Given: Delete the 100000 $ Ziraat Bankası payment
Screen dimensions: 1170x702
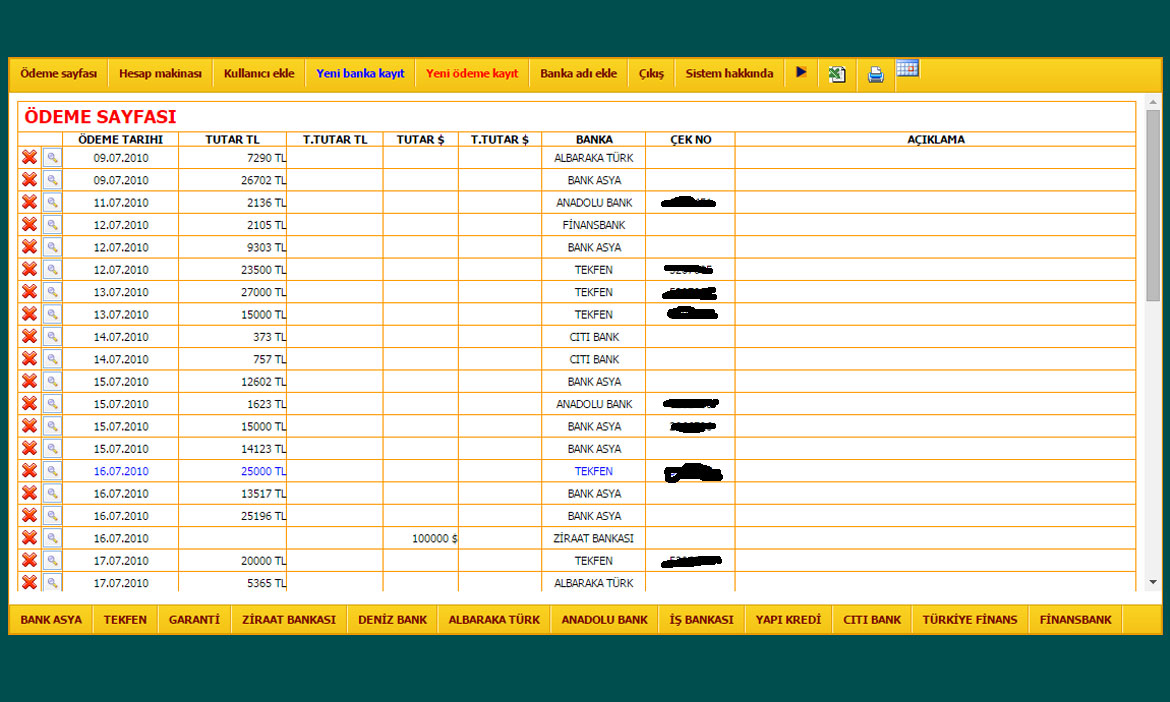Looking at the screenshot, I should coord(29,538).
